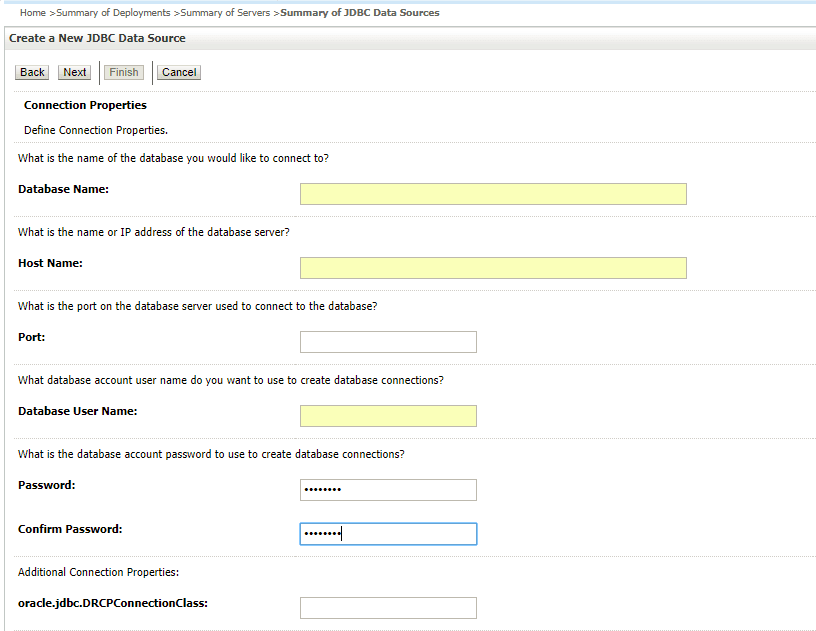This screenshot has width=816, height=631.
Task: Click the Home breadcrumb link
Action: pyautogui.click(x=32, y=13)
